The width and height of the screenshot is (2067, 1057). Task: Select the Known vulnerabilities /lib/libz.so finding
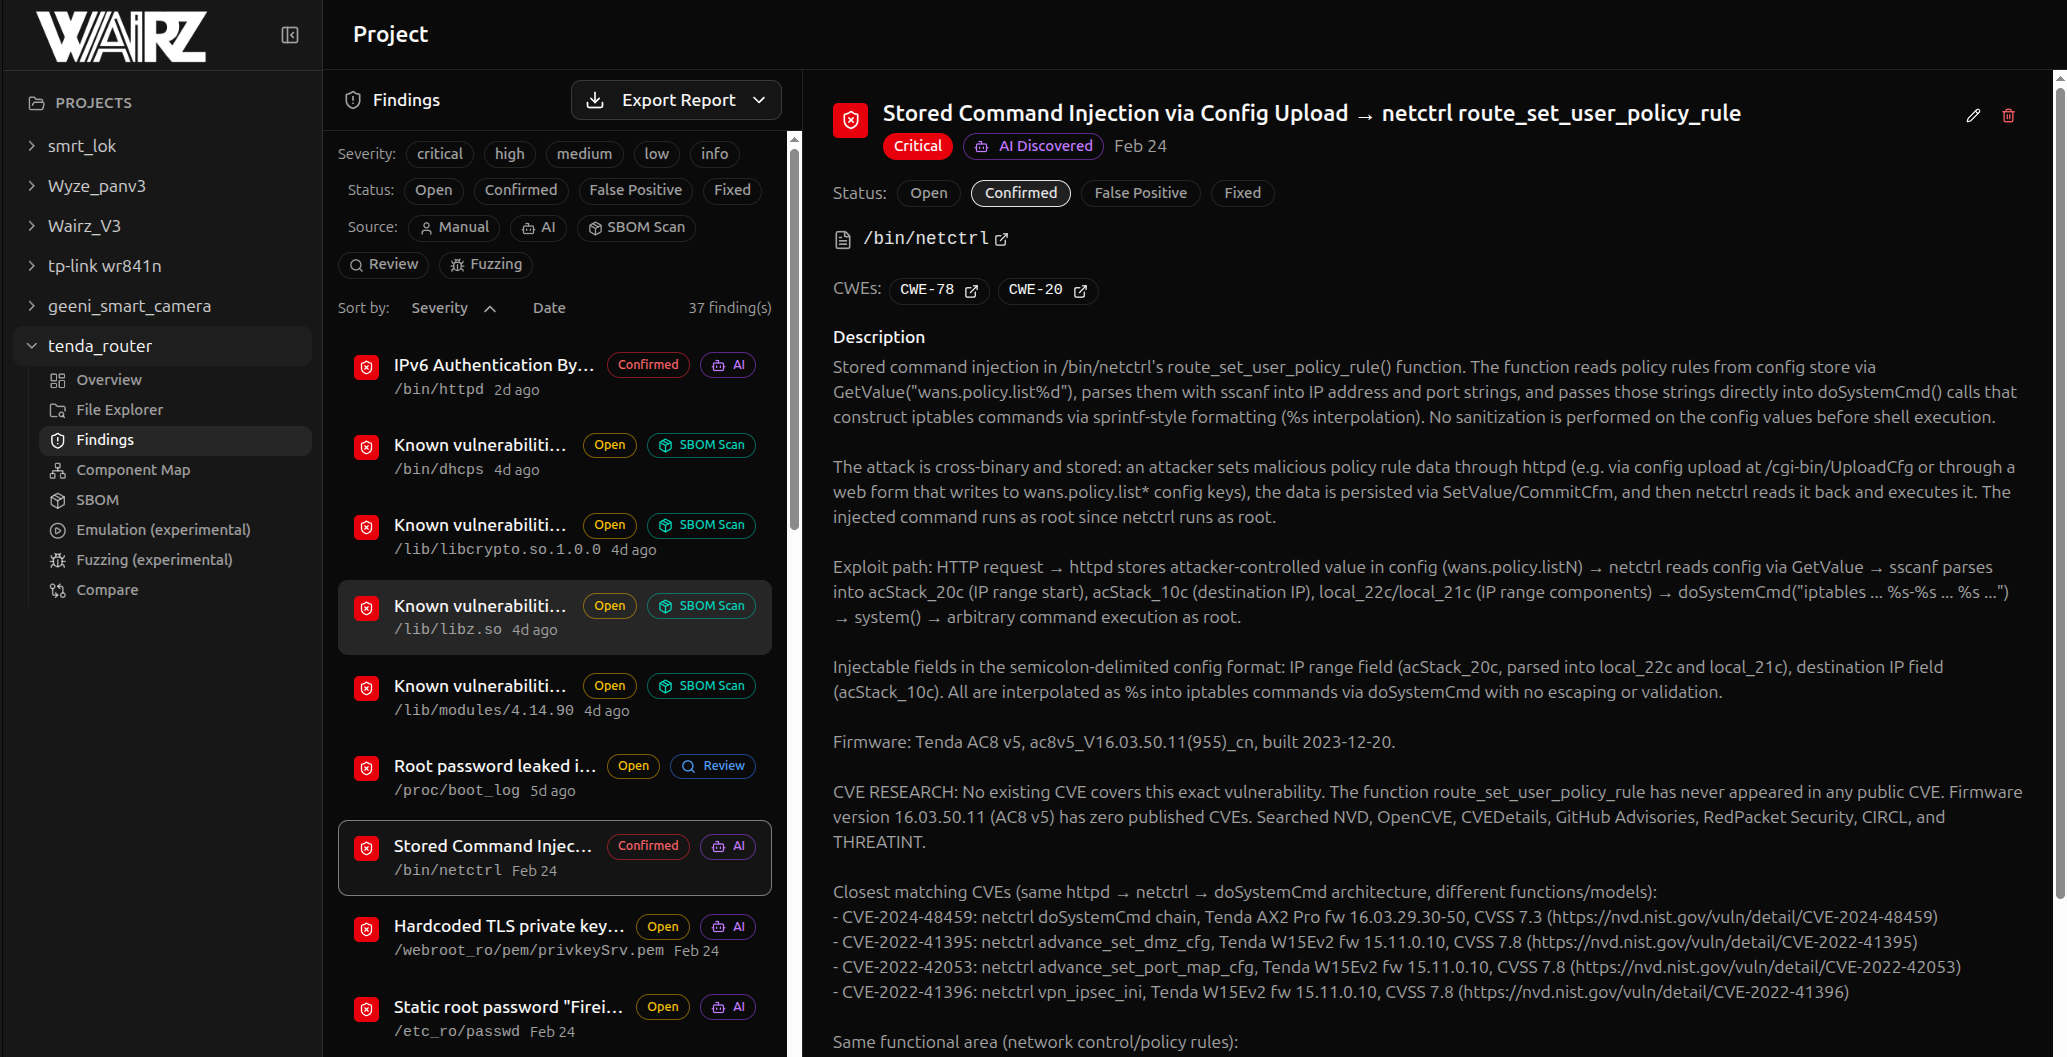(555, 618)
